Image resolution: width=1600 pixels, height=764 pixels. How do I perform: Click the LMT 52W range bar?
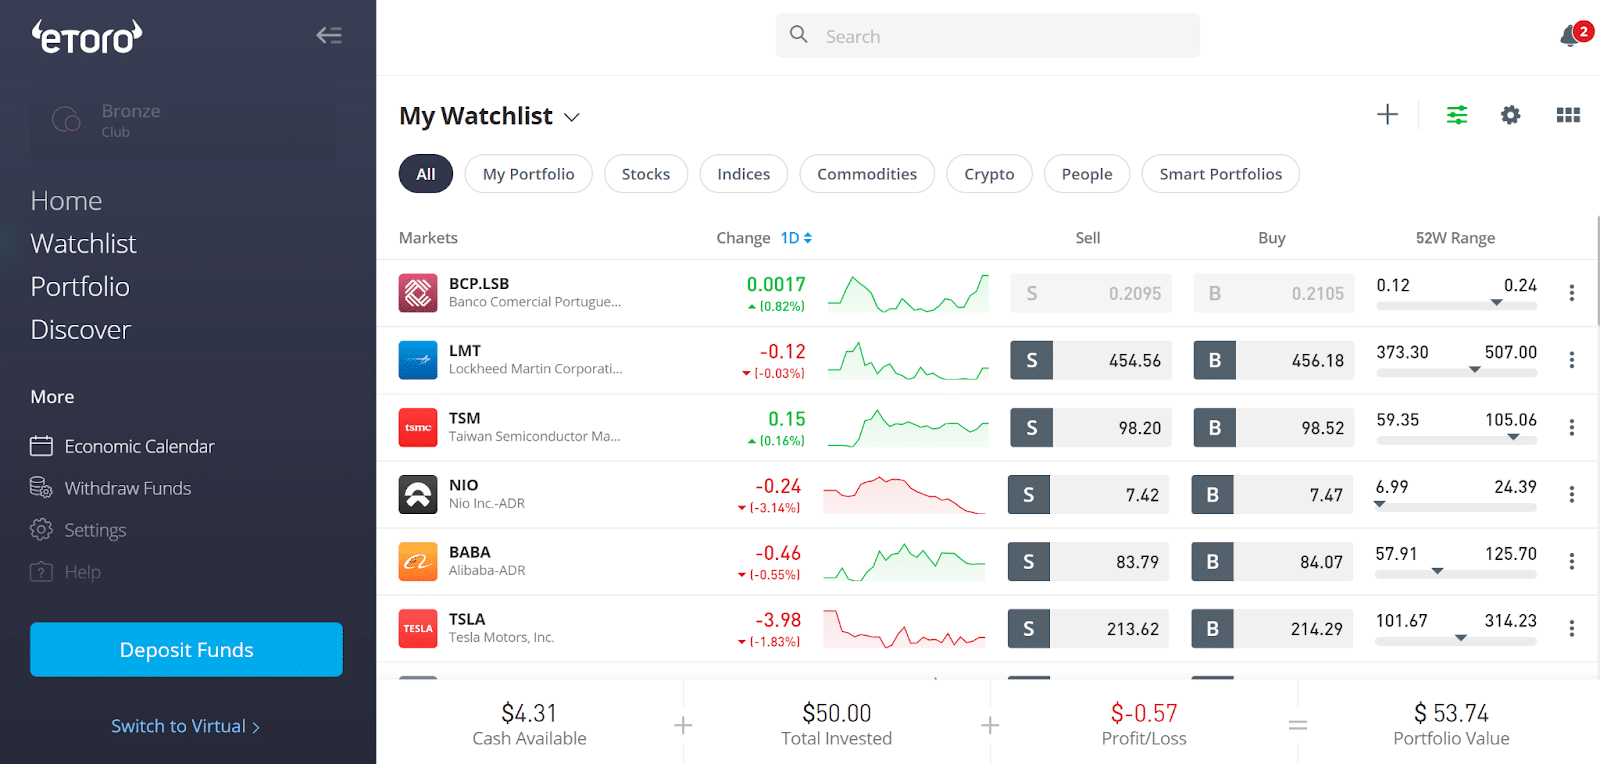coord(1456,373)
